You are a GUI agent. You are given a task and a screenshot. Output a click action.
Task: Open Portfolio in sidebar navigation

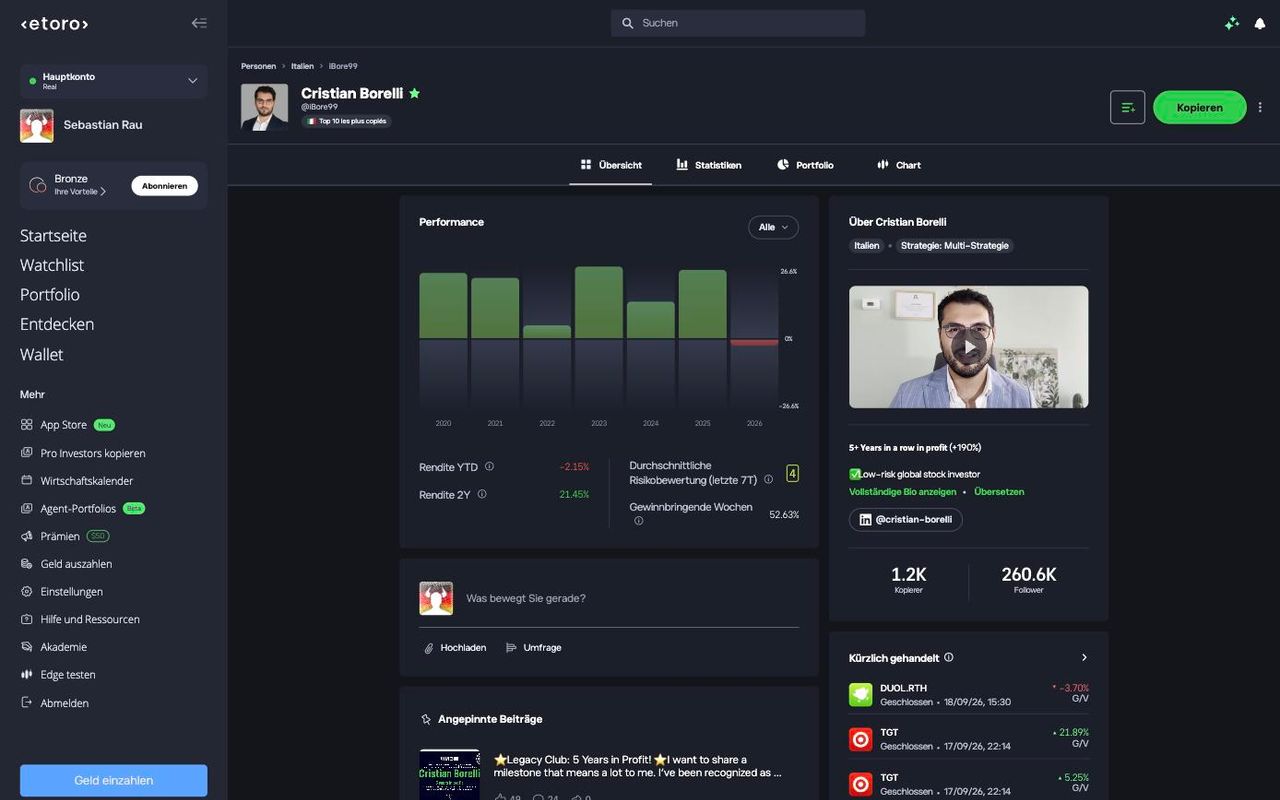tap(50, 295)
